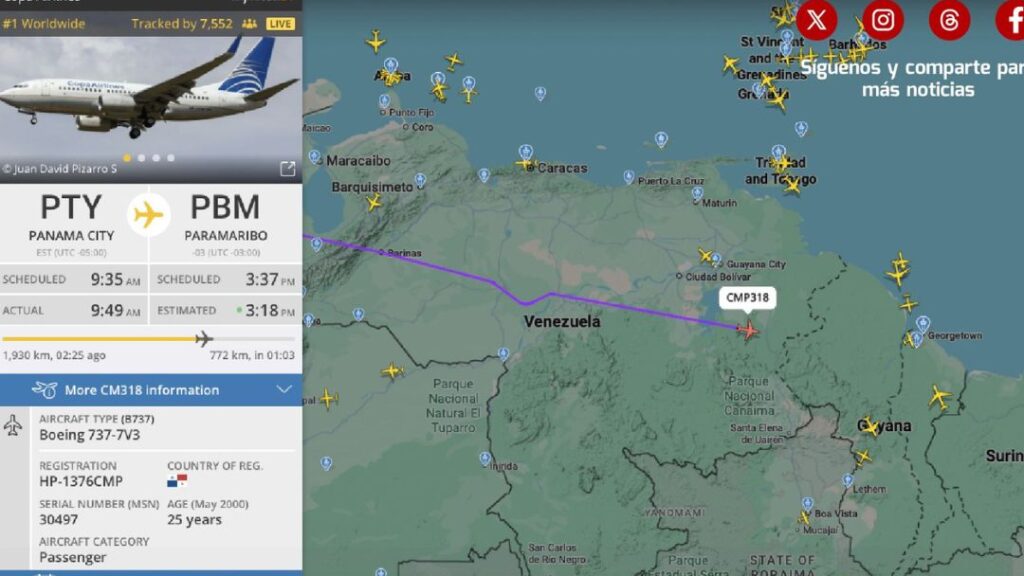Click the Threads social icon
This screenshot has height=576, width=1024.
coord(949,20)
